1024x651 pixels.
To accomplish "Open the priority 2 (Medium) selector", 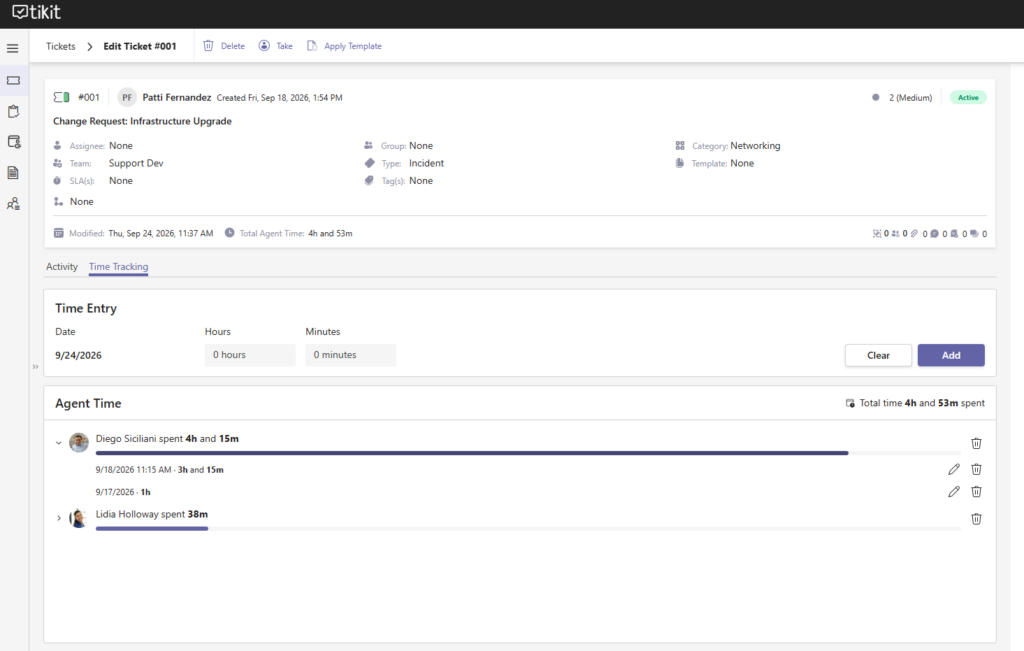I will point(902,97).
